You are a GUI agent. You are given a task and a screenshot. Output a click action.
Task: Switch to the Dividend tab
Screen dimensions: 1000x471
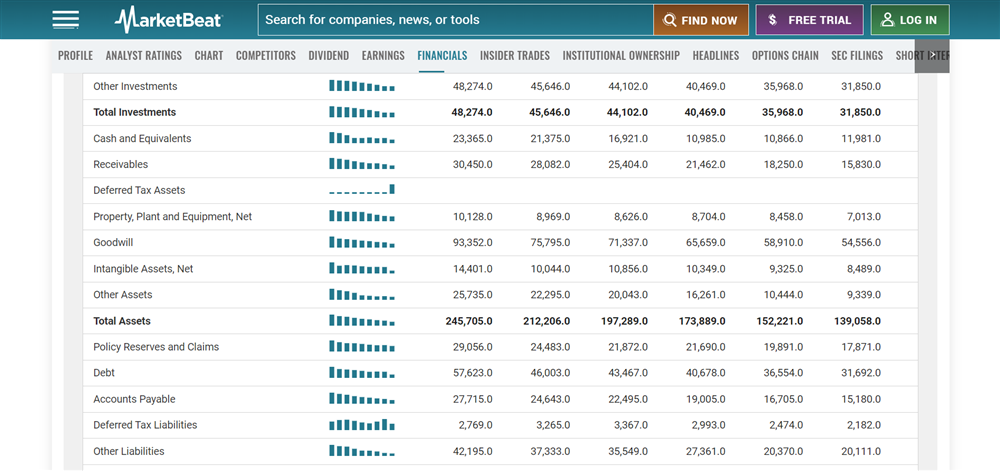click(329, 56)
